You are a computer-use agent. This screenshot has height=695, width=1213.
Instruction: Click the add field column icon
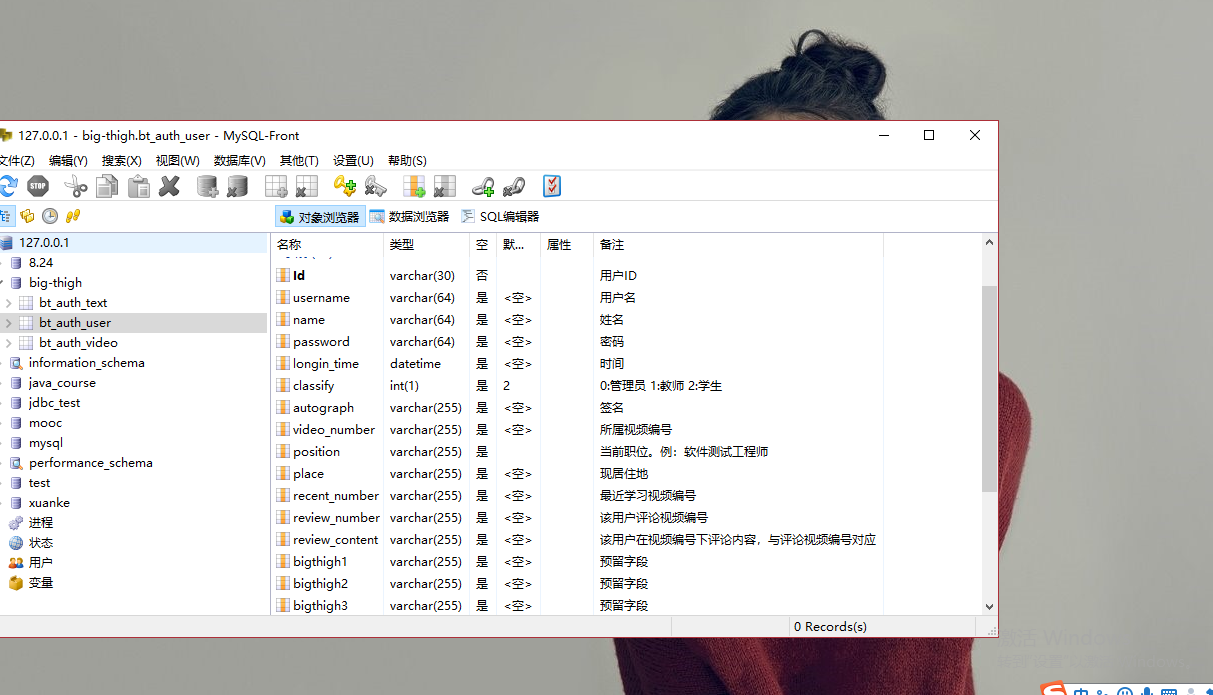point(414,186)
